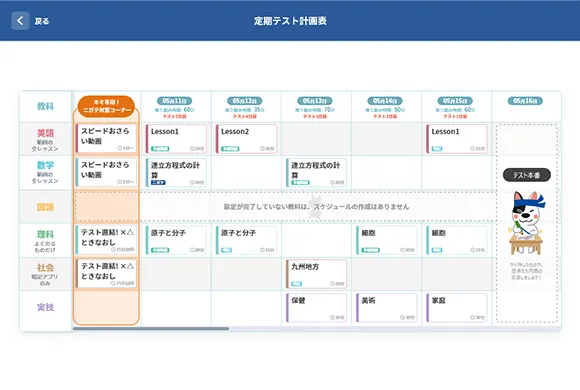Select the 国語 subject row label
The width and height of the screenshot is (580, 390).
click(x=45, y=207)
